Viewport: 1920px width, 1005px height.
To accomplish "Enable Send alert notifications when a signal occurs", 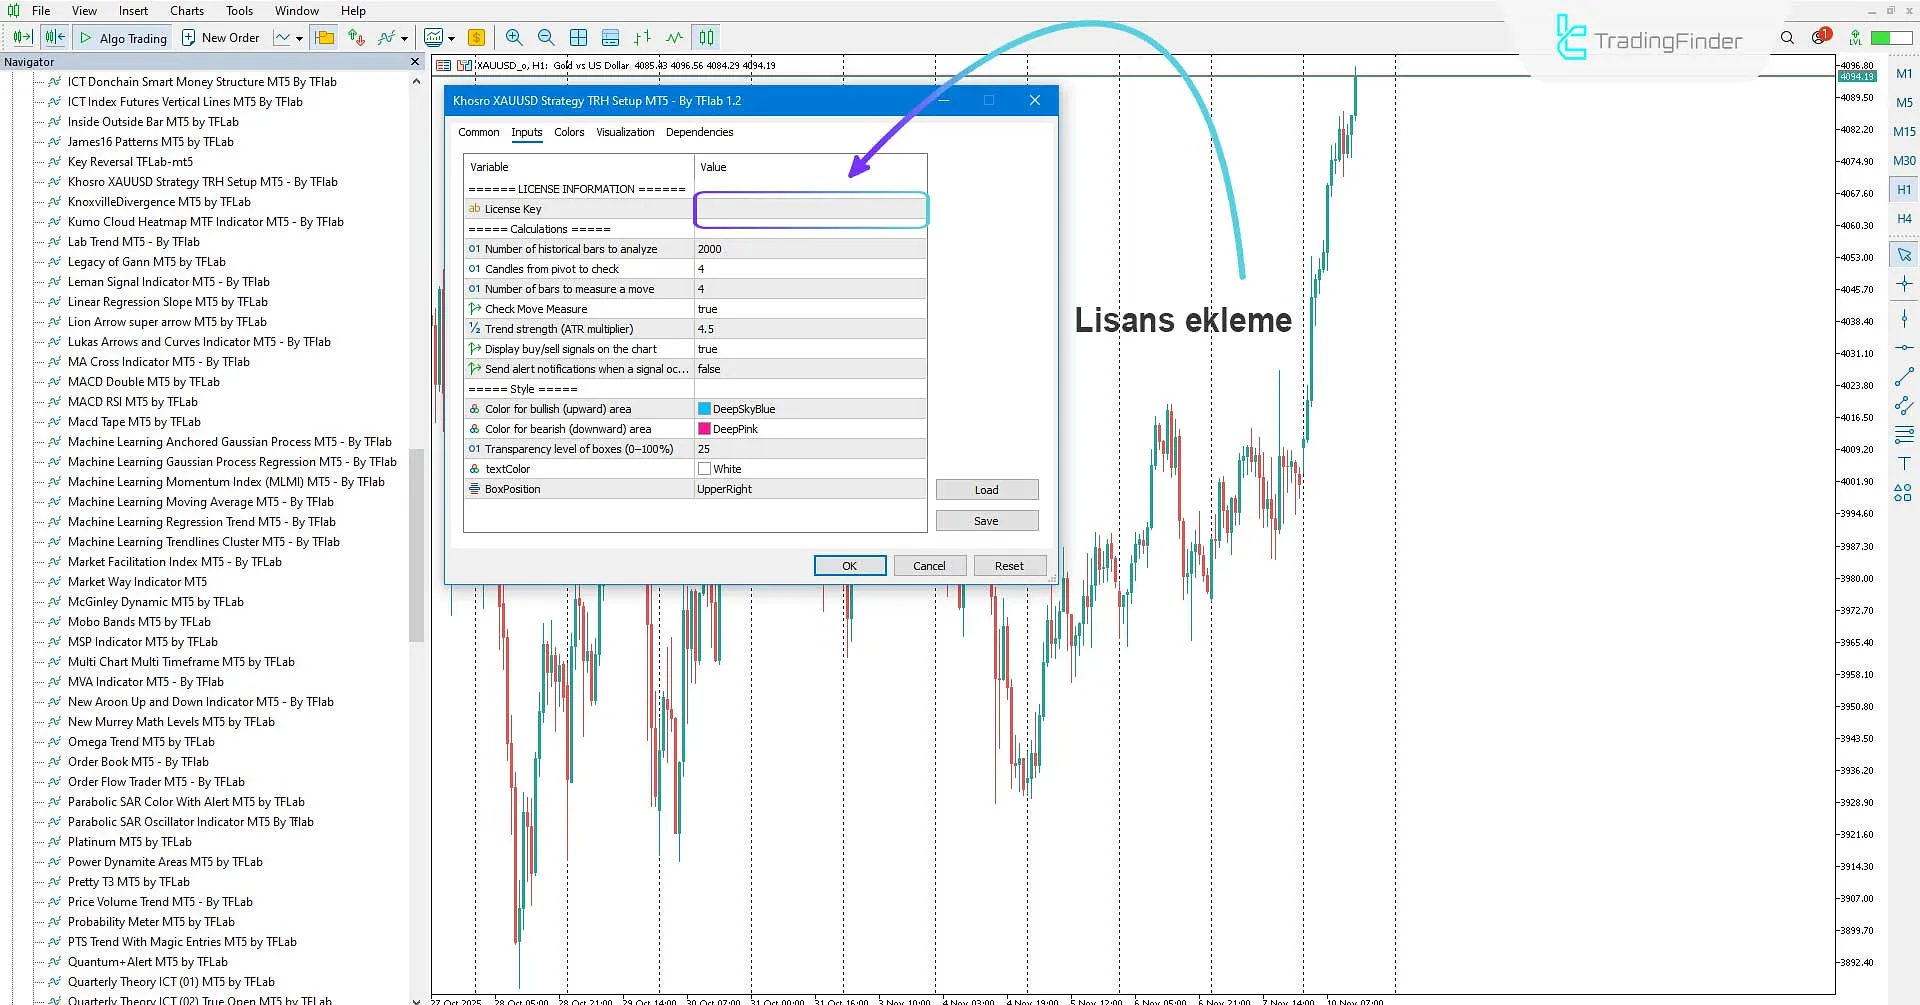I will pyautogui.click(x=810, y=368).
